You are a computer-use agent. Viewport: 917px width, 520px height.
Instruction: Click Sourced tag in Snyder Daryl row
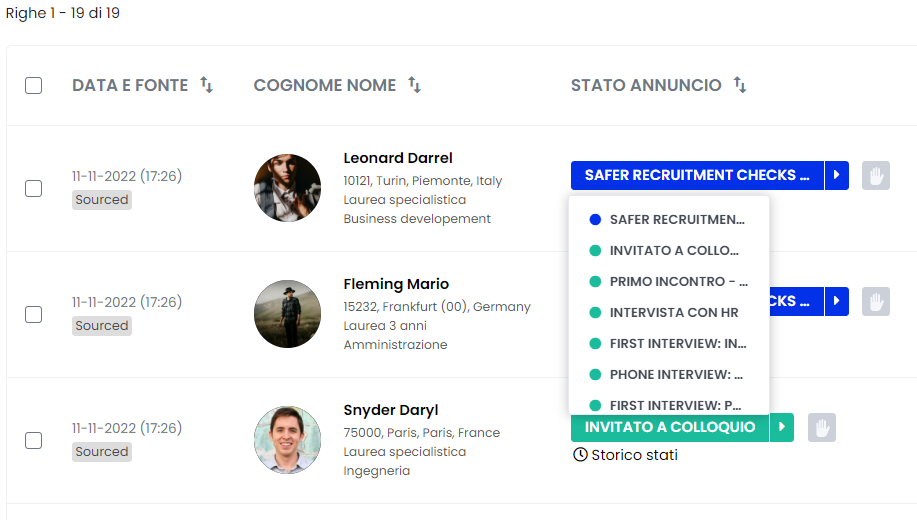pyautogui.click(x=102, y=452)
